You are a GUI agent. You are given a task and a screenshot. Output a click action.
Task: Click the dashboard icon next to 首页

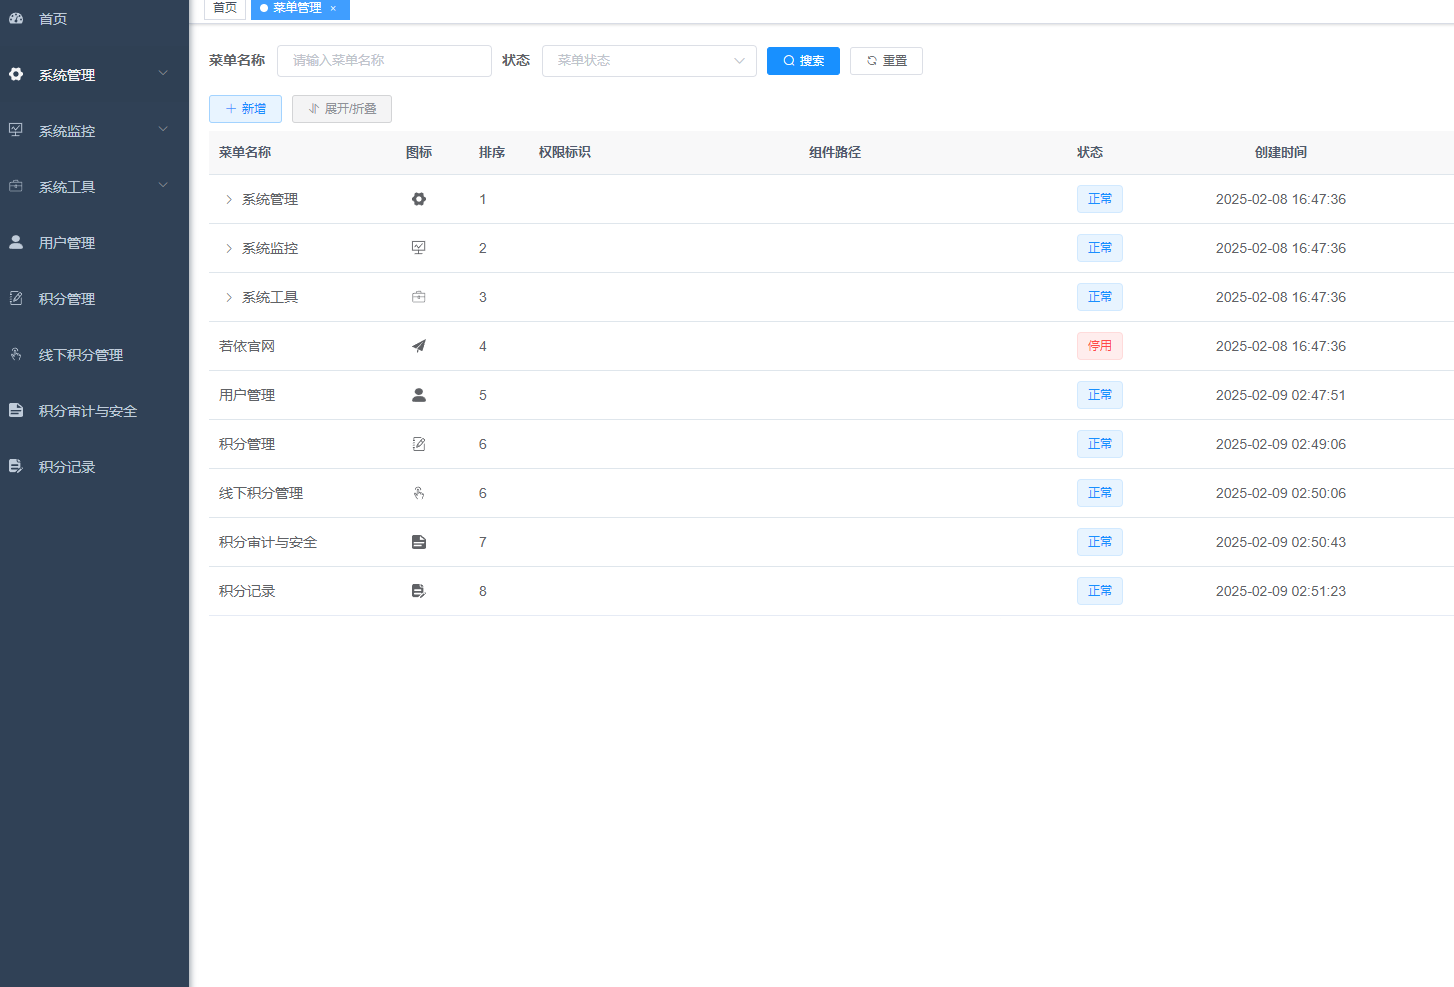click(14, 18)
